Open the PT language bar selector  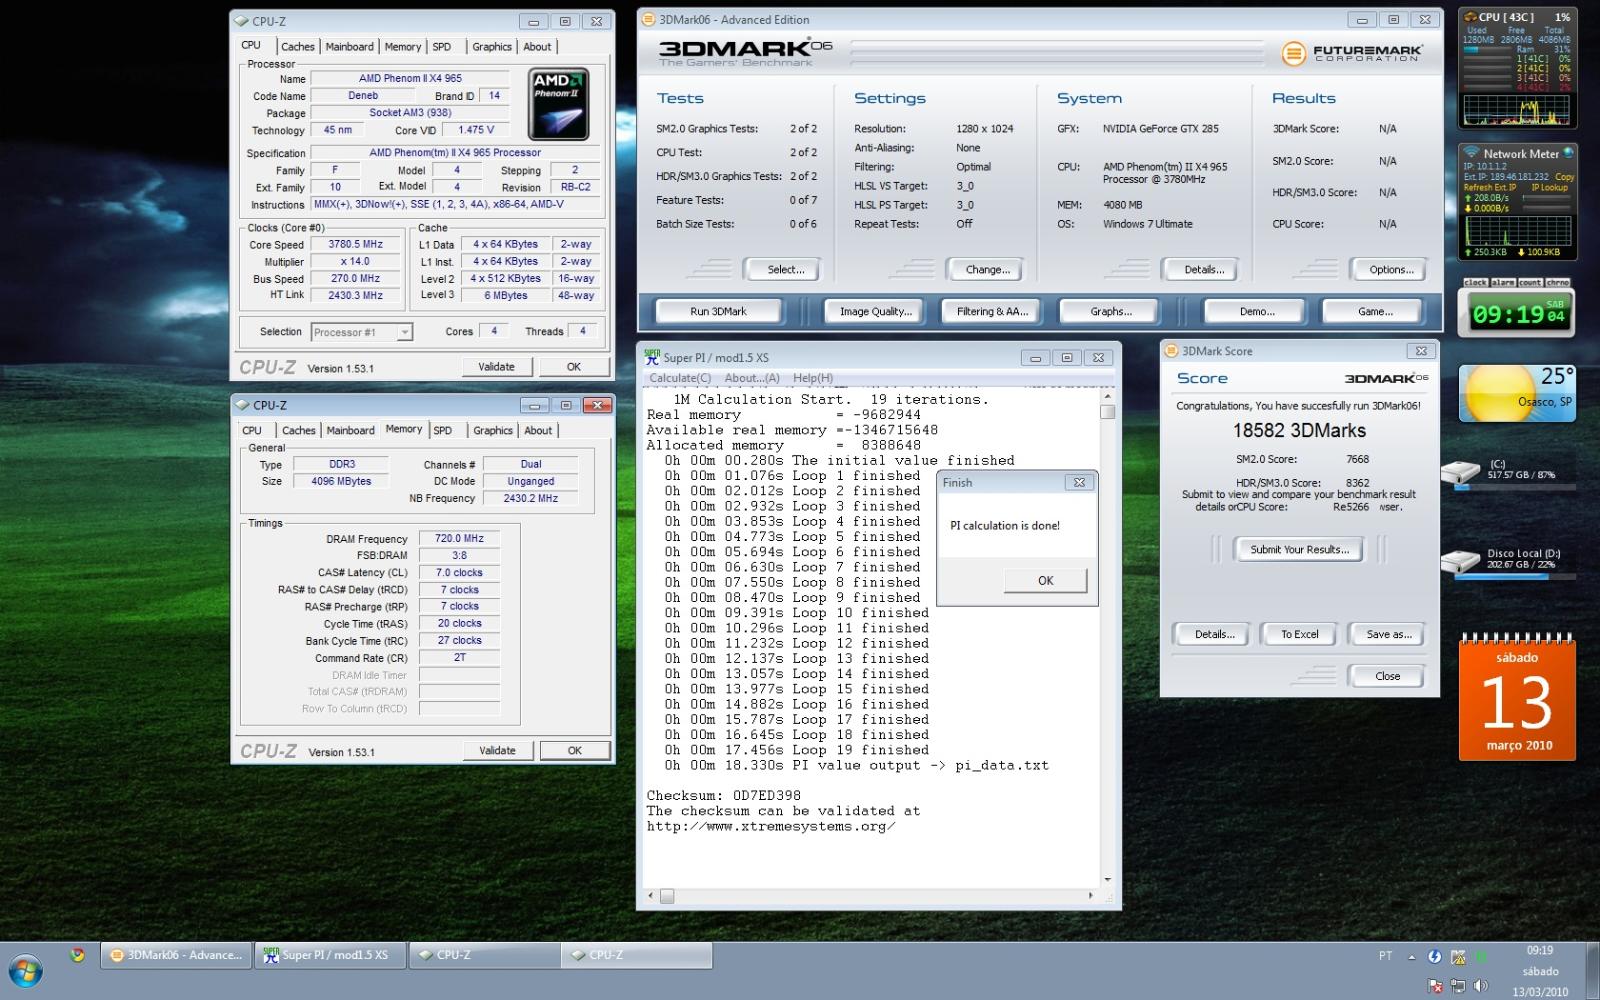tap(1385, 955)
